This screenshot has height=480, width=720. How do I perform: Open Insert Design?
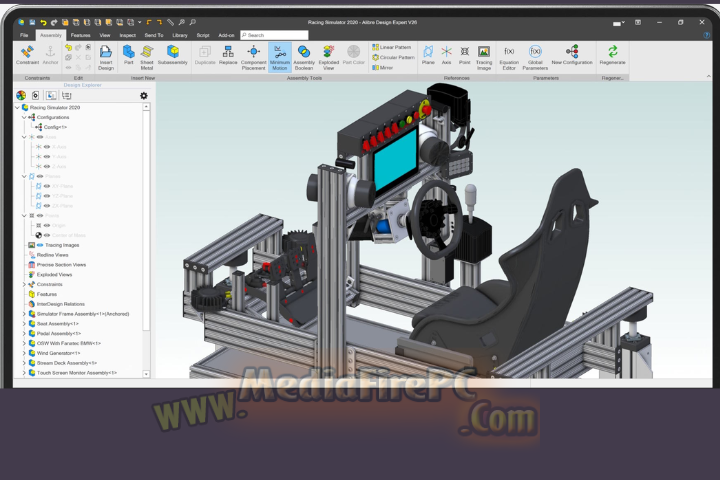pos(106,57)
